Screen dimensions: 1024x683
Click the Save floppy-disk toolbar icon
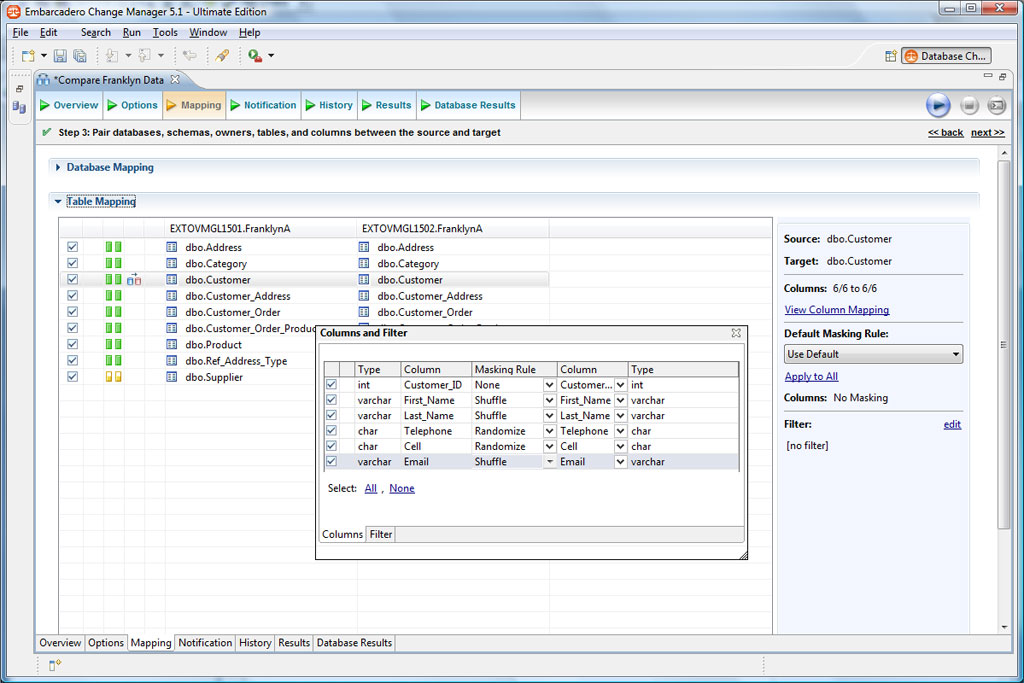(60, 56)
